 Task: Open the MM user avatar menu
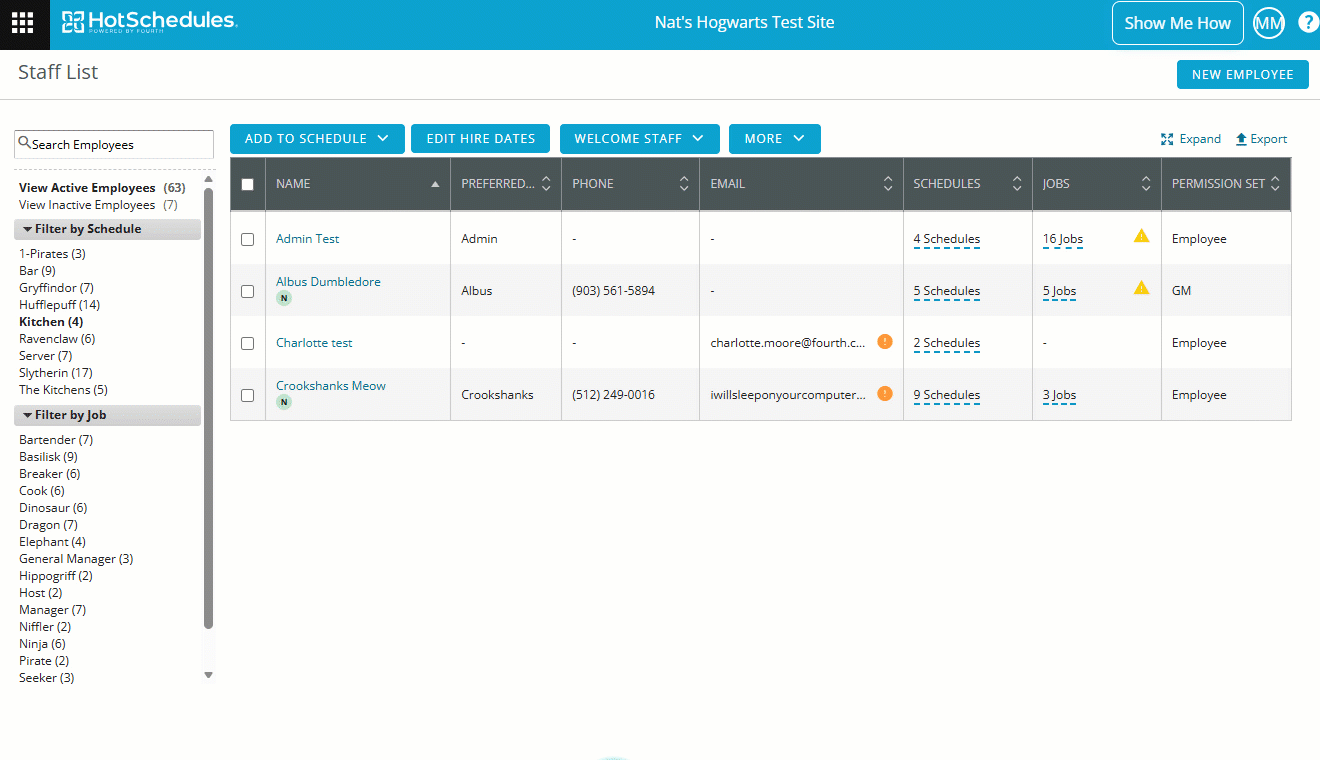(1268, 23)
